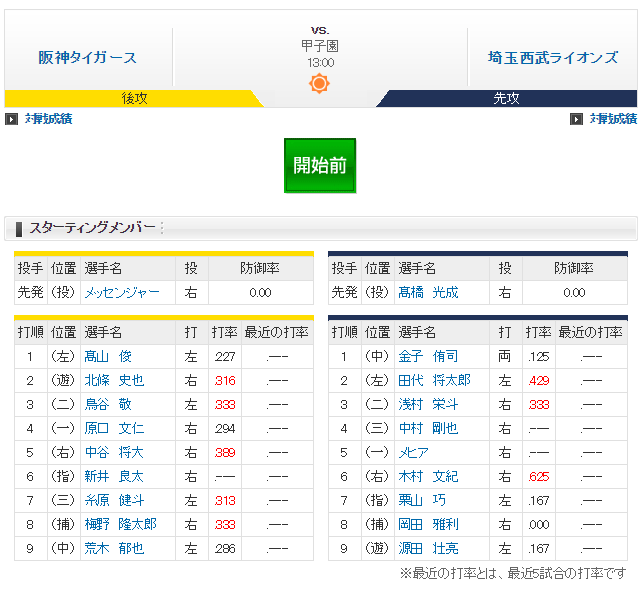Click the navy 先攻 banner
This screenshot has height=595, width=642.
click(506, 98)
